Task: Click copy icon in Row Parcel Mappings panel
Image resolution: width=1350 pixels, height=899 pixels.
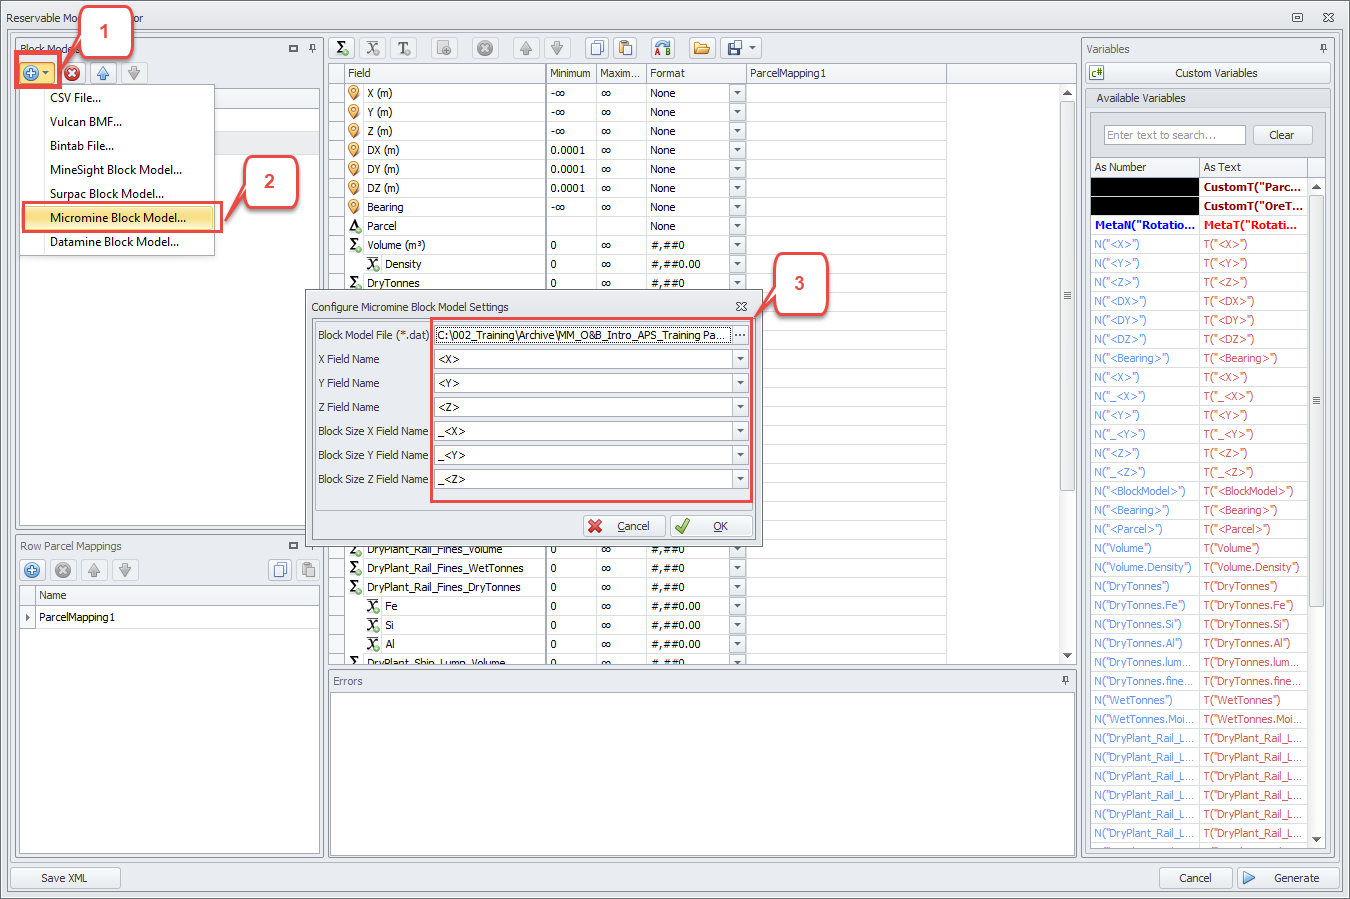Action: coord(280,570)
